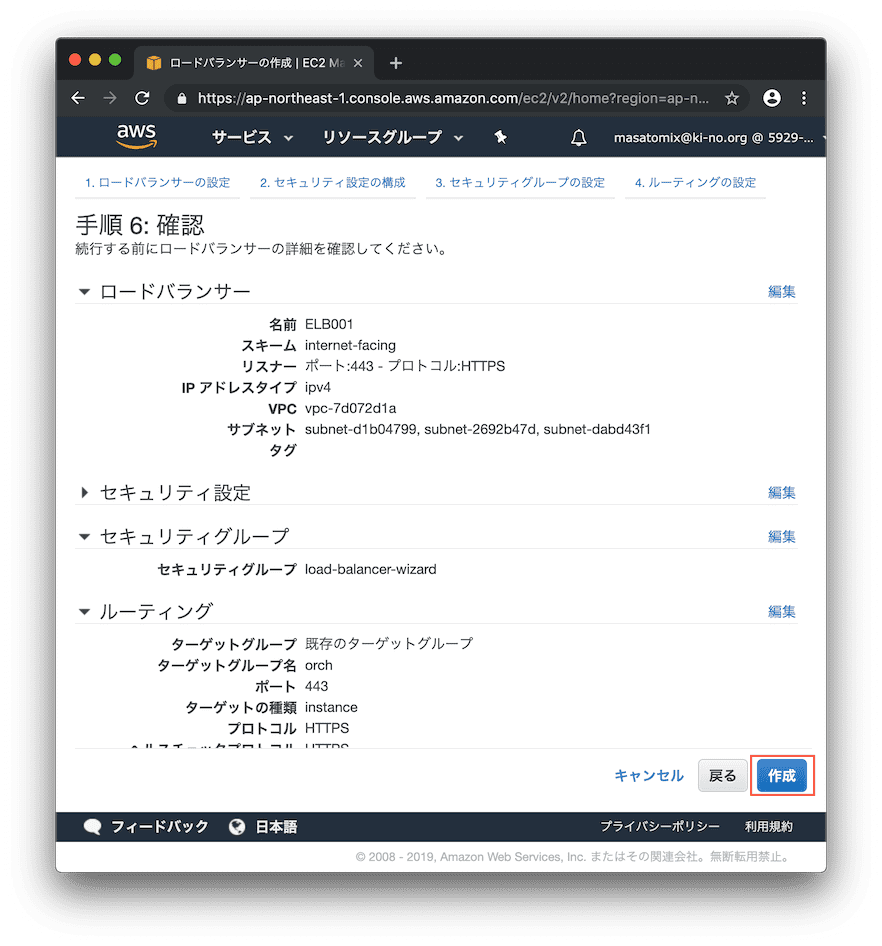Viewport: 882px width, 946px height.
Task: Click the 戻る button
Action: click(x=722, y=776)
